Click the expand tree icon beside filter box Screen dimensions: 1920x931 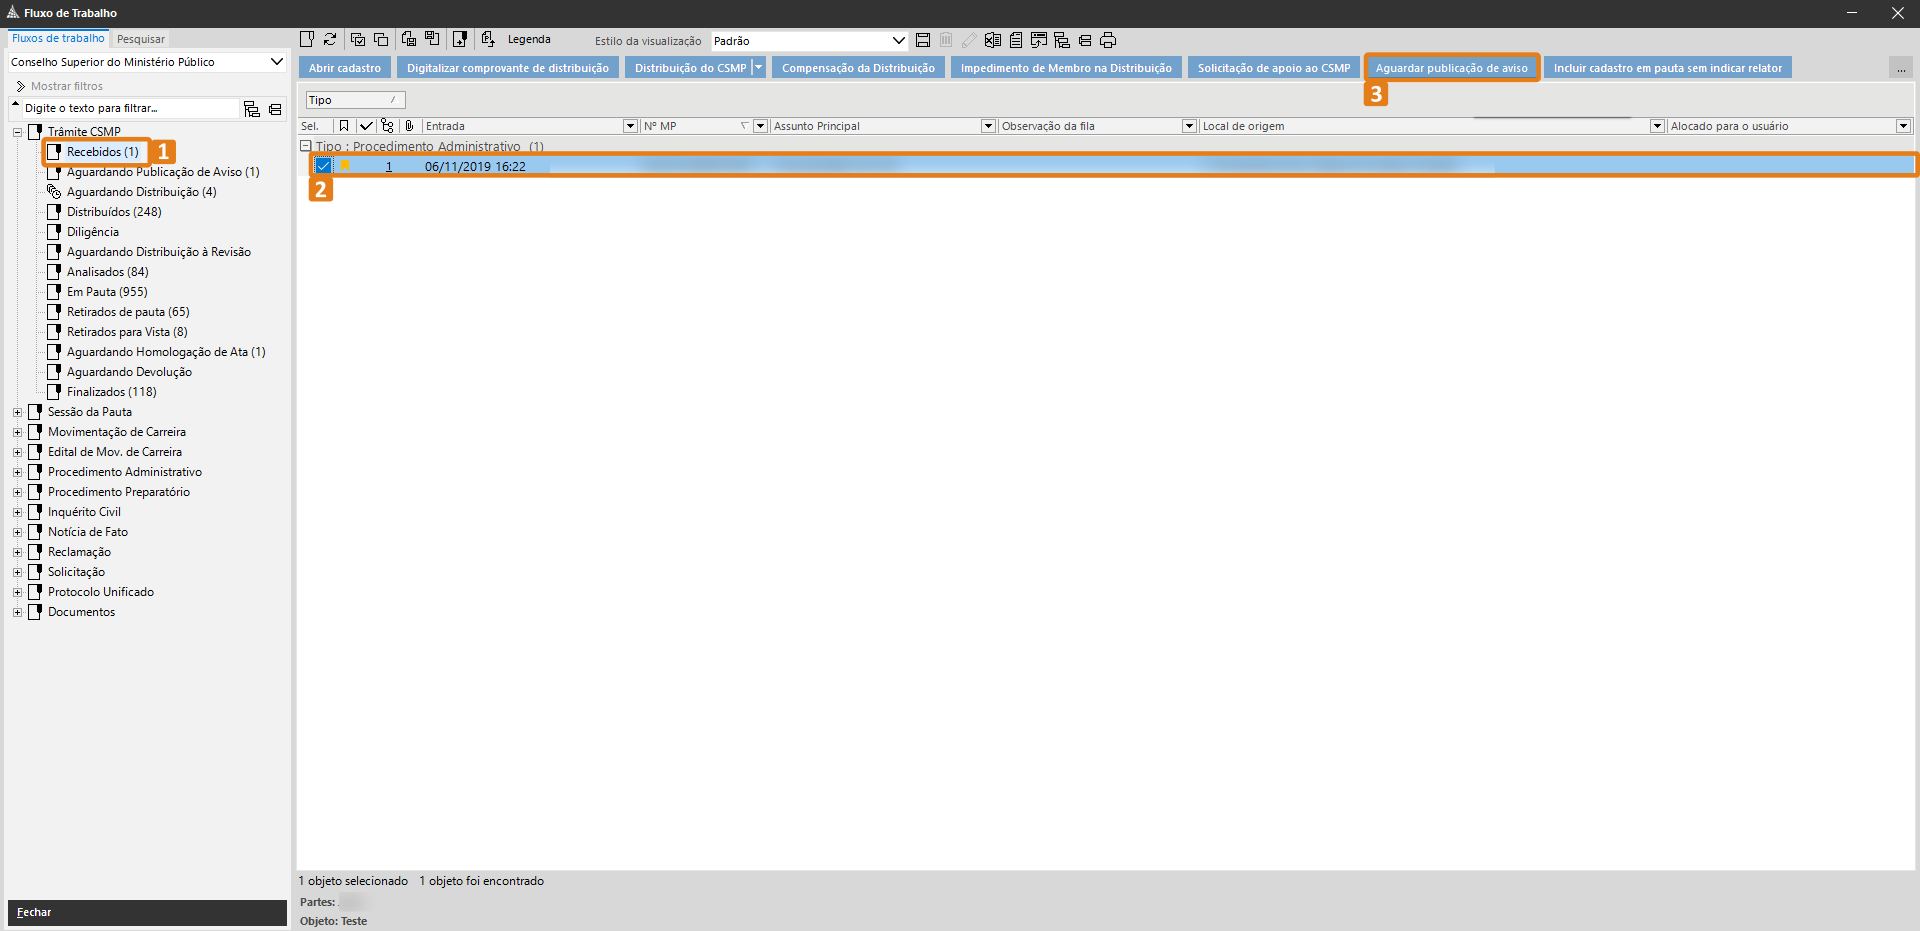[252, 109]
